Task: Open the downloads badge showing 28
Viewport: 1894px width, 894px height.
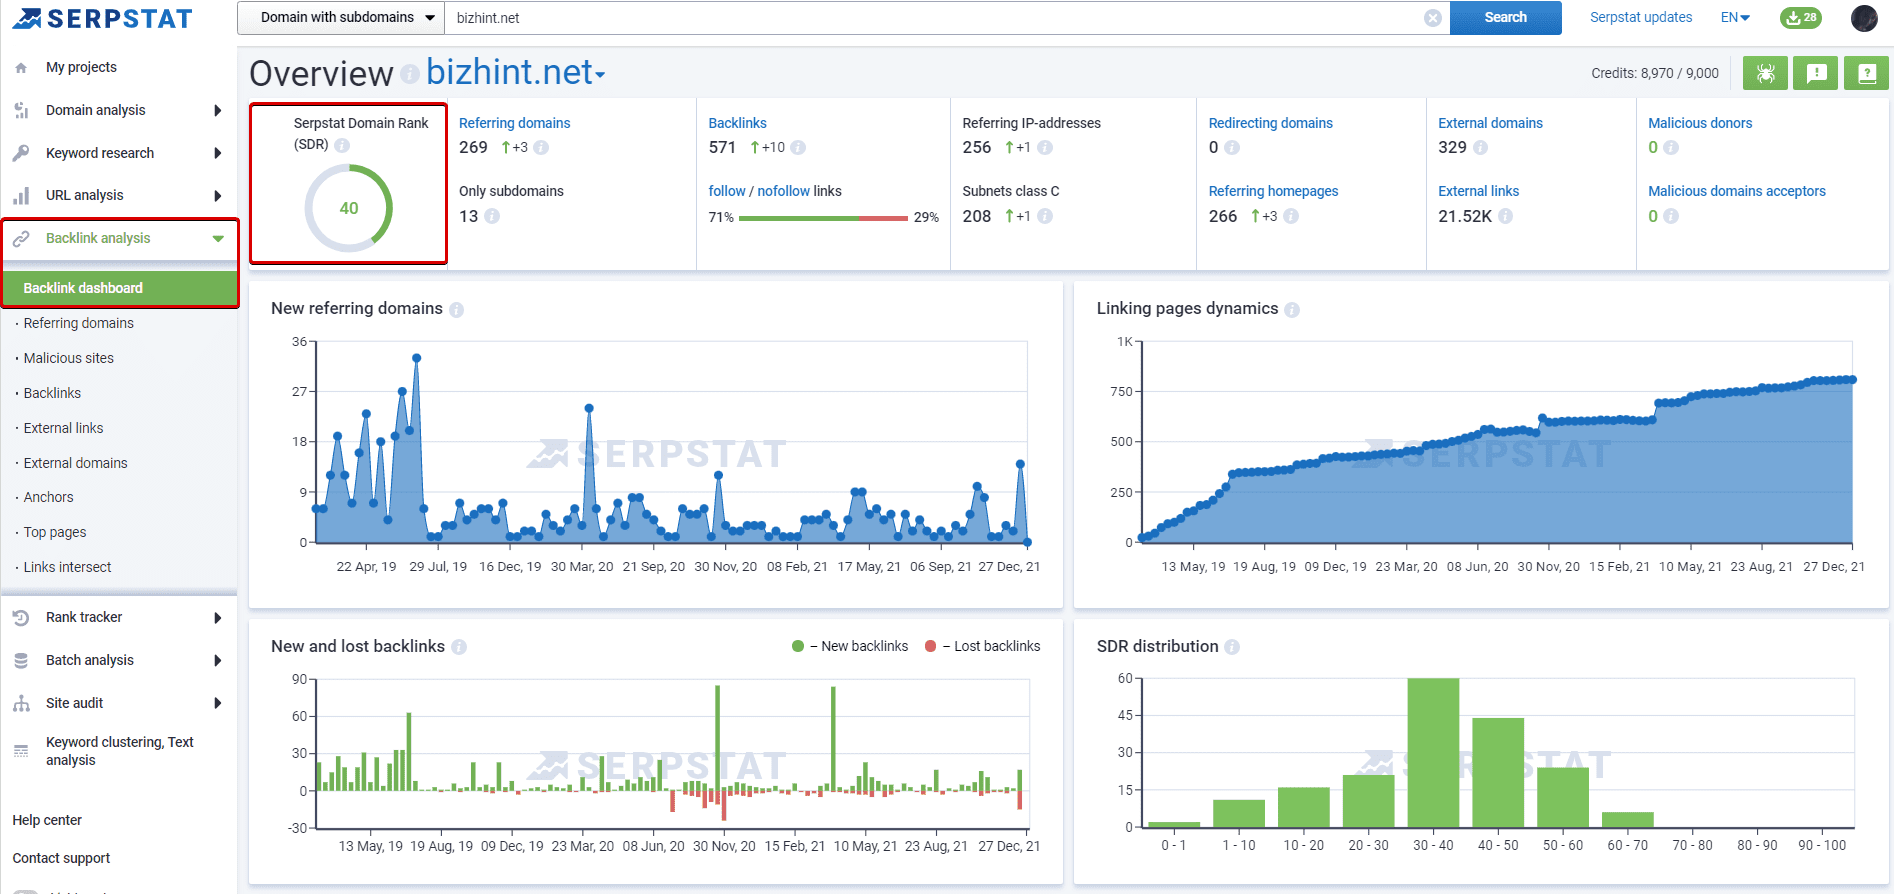Action: pos(1801,18)
